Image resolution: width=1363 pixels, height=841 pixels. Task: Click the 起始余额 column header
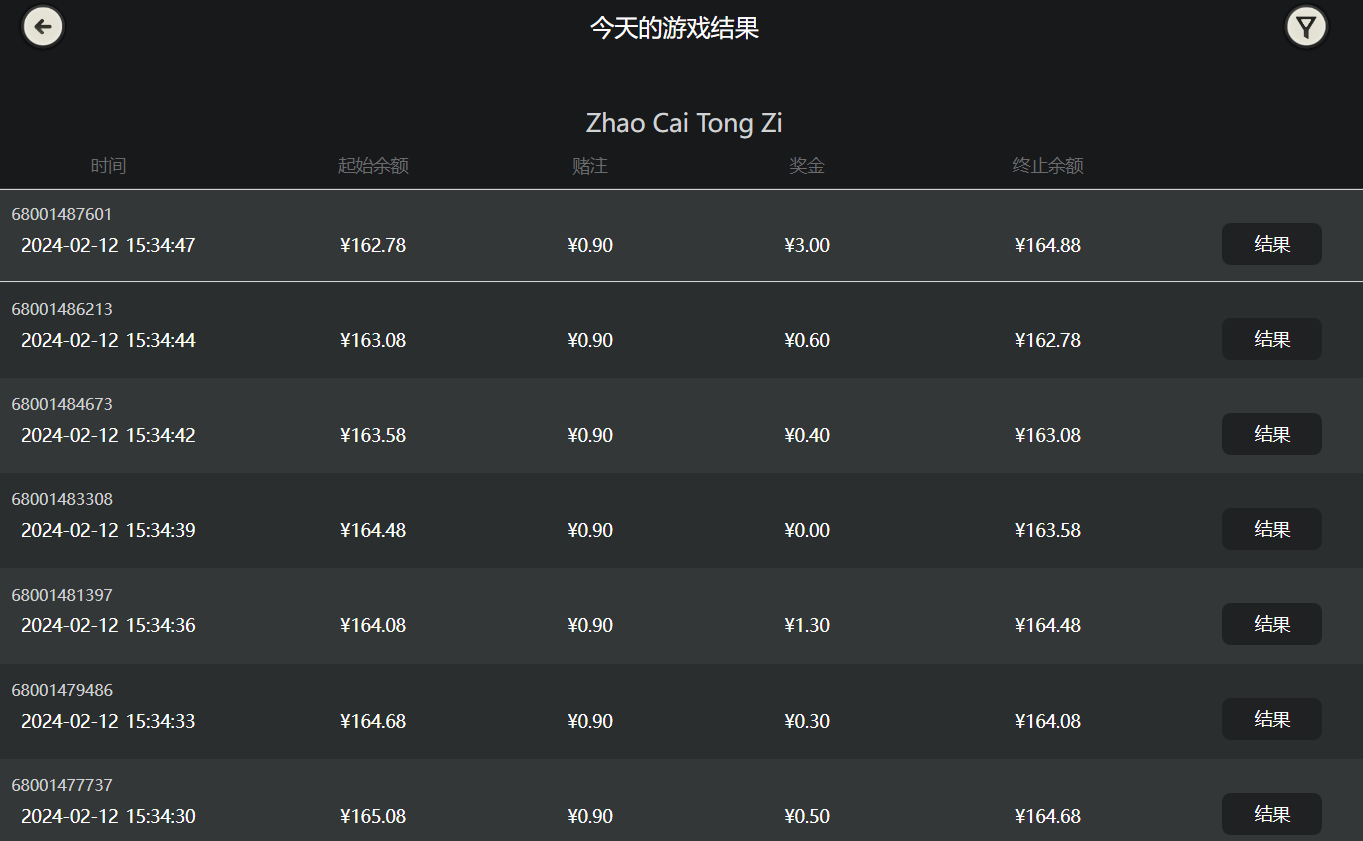(x=373, y=166)
